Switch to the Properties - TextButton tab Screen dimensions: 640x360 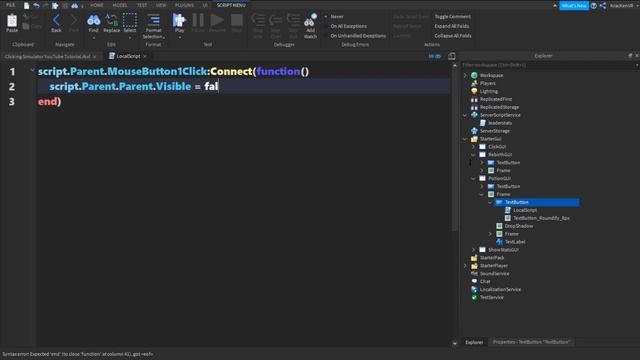pyautogui.click(x=531, y=342)
